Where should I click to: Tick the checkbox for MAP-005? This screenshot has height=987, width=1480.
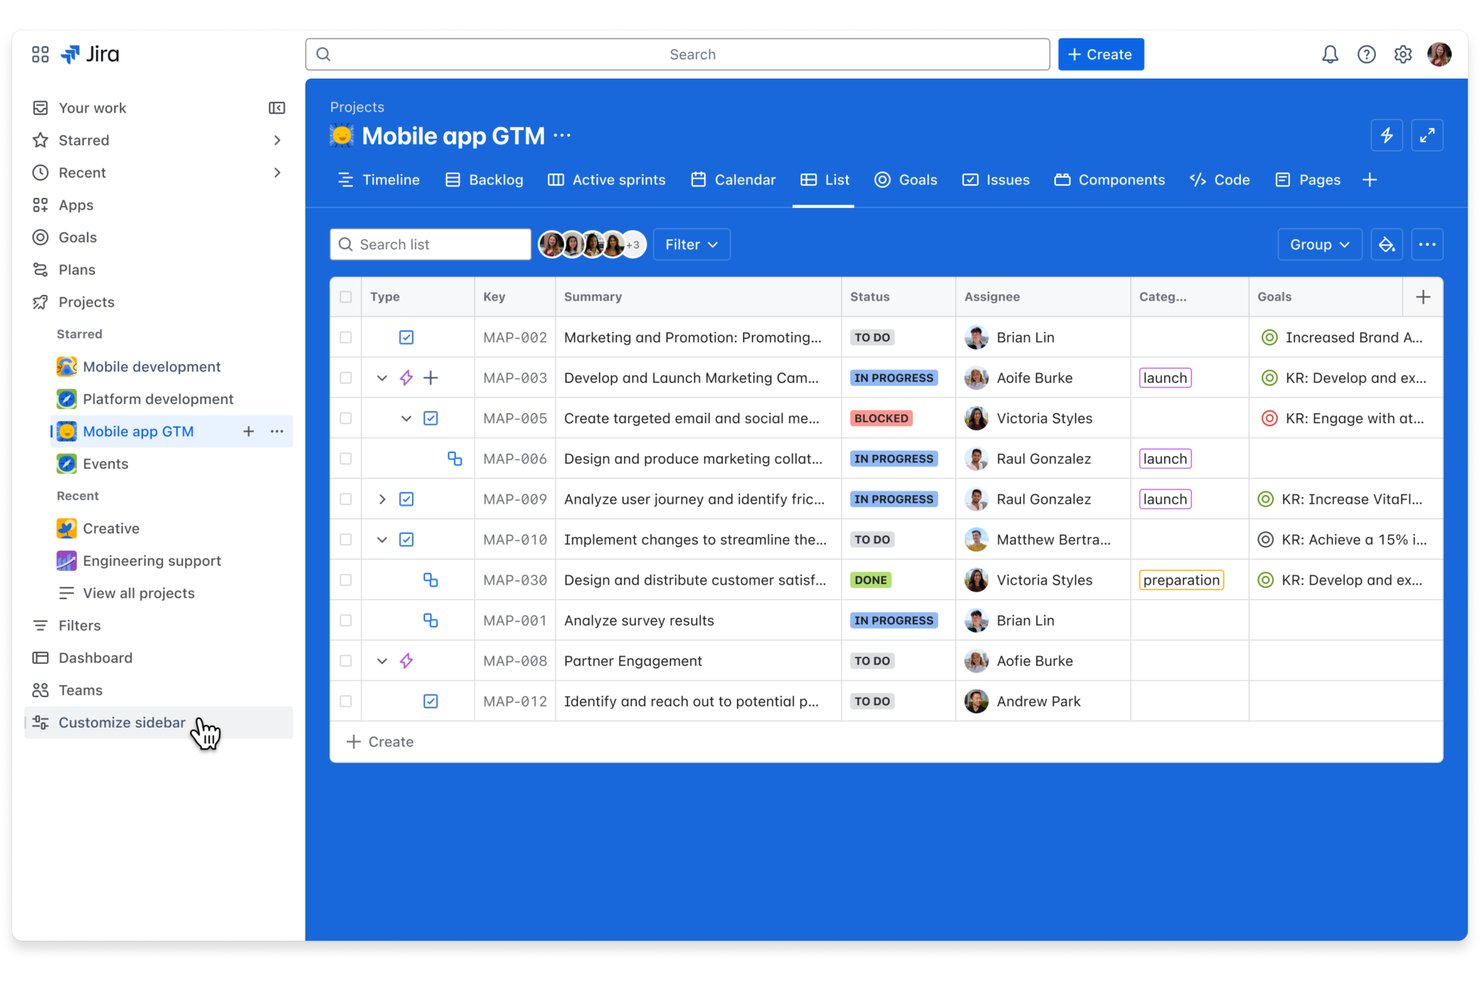pyautogui.click(x=346, y=419)
